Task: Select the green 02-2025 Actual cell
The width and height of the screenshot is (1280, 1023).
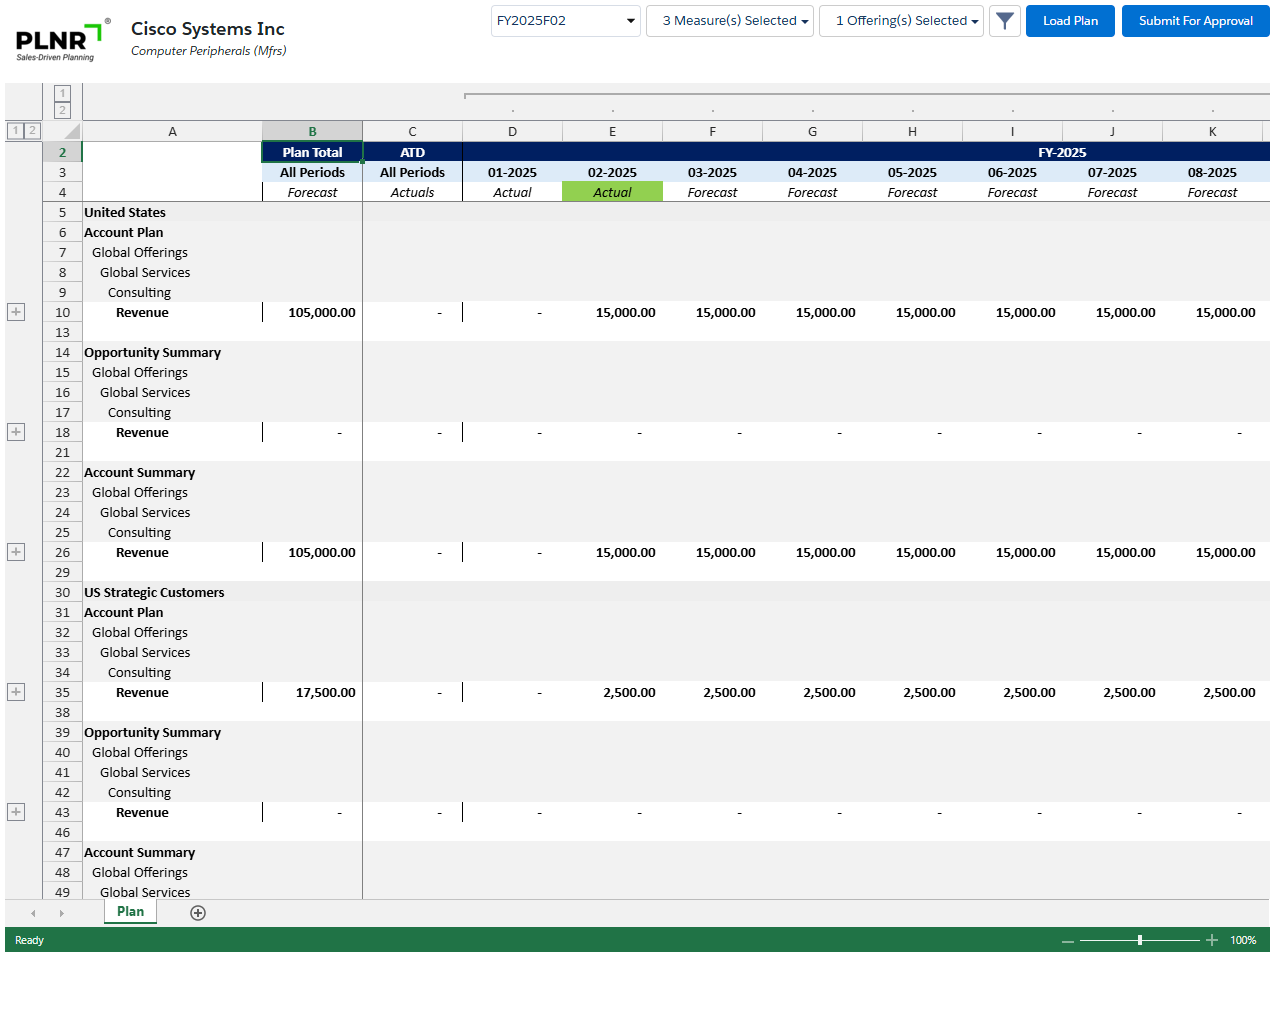Action: (612, 192)
